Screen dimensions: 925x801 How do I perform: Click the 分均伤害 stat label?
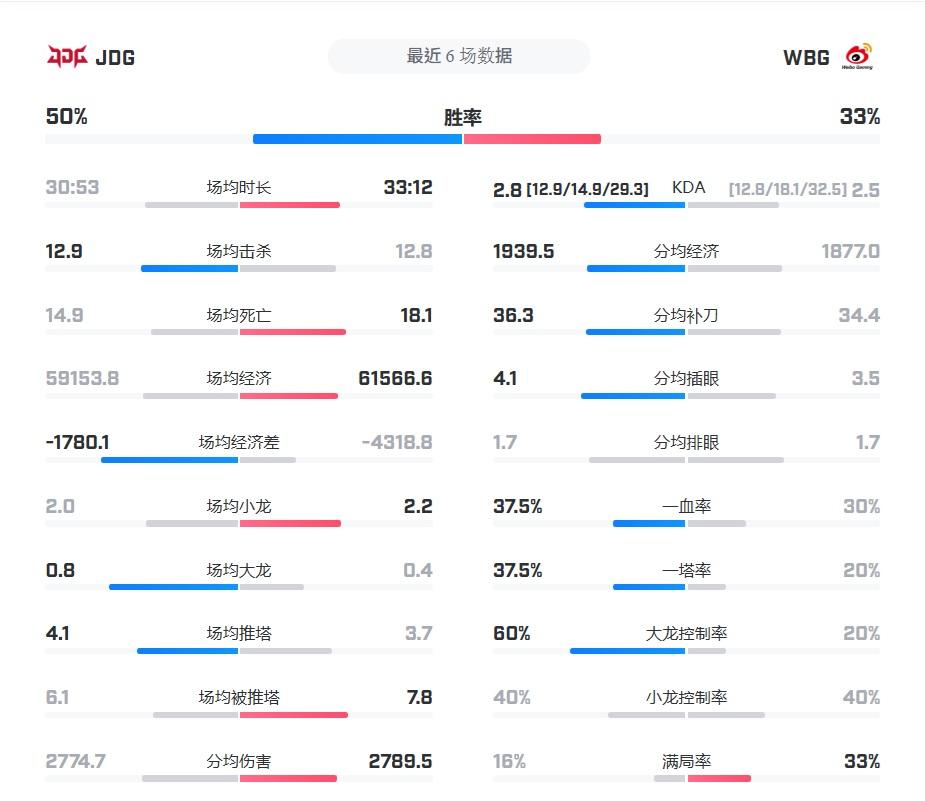[x=239, y=762]
